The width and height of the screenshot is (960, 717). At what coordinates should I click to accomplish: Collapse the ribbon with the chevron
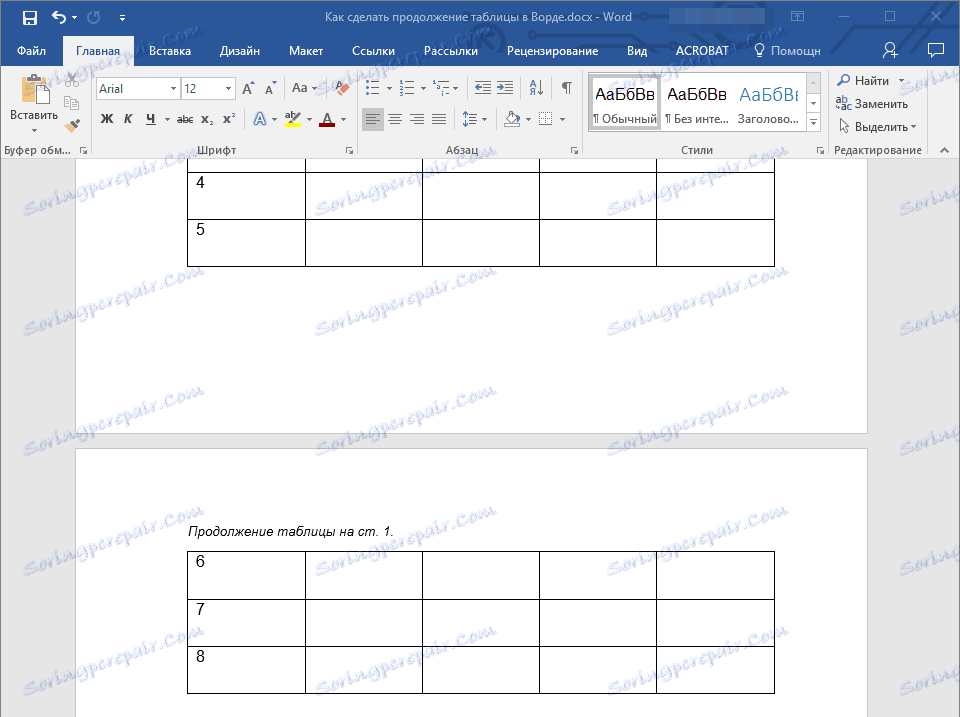[x=944, y=150]
